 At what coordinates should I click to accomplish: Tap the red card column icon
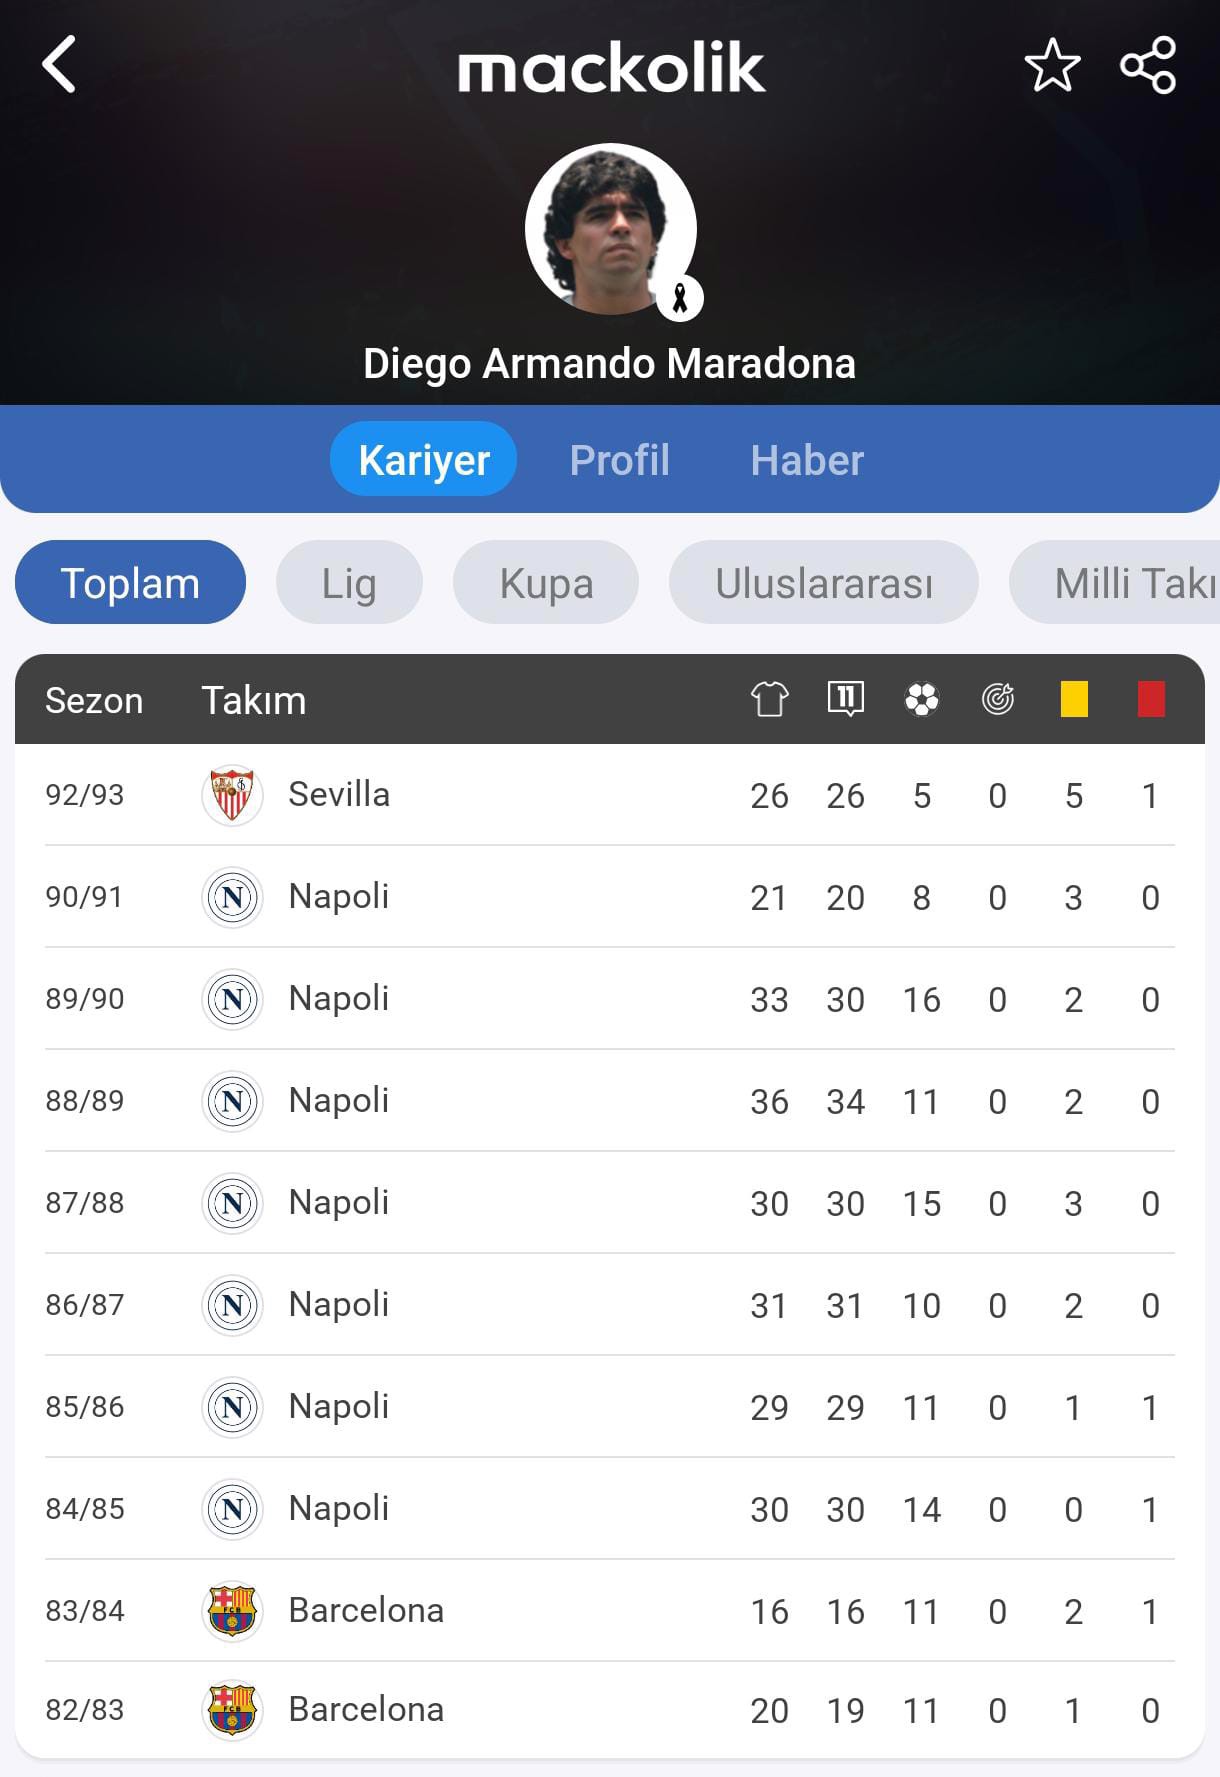(x=1151, y=699)
